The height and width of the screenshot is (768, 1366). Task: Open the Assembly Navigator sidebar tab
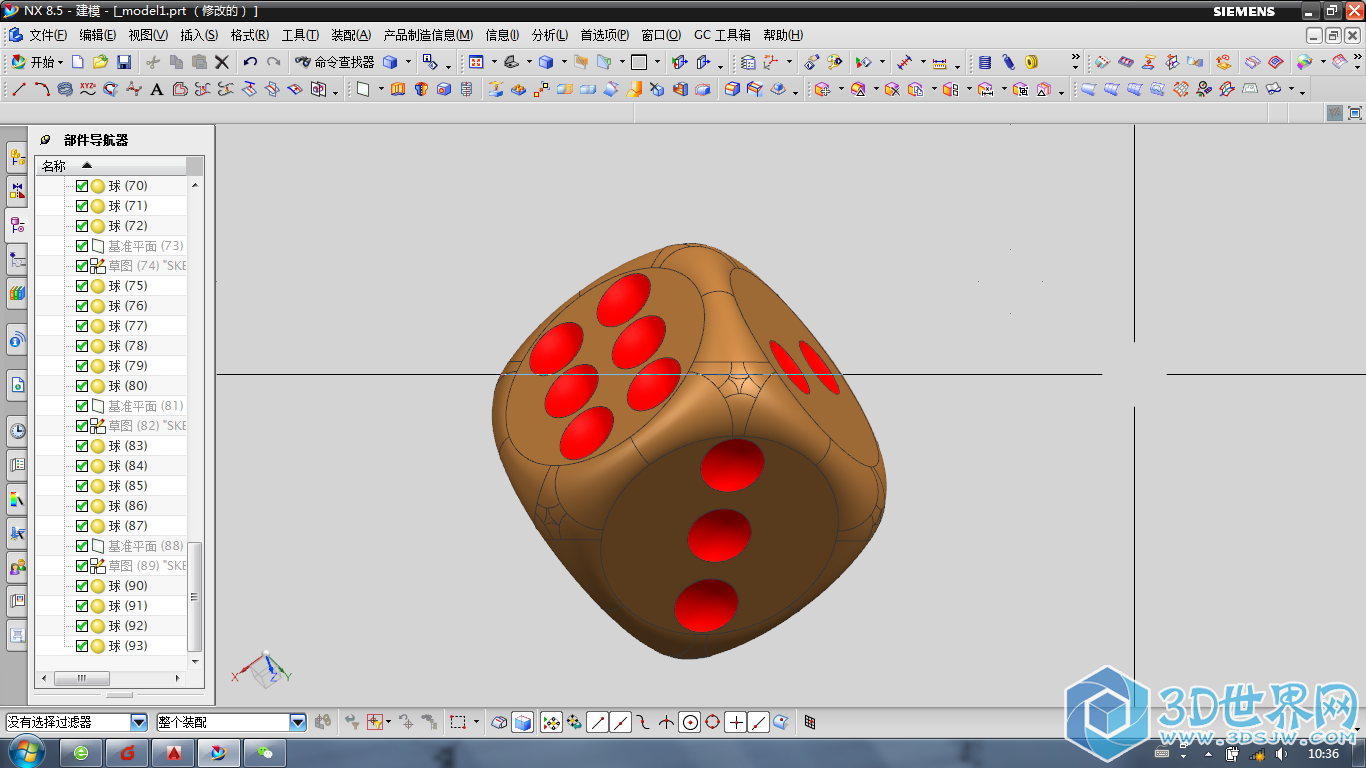tap(17, 157)
